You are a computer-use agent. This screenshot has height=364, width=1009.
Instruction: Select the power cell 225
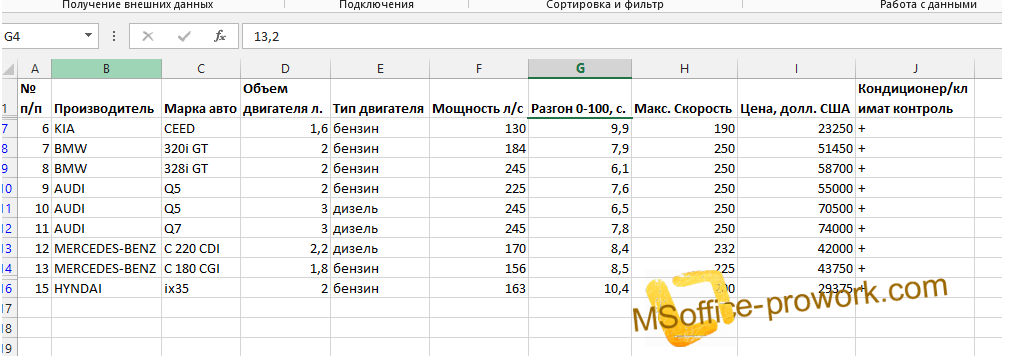[x=478, y=188]
